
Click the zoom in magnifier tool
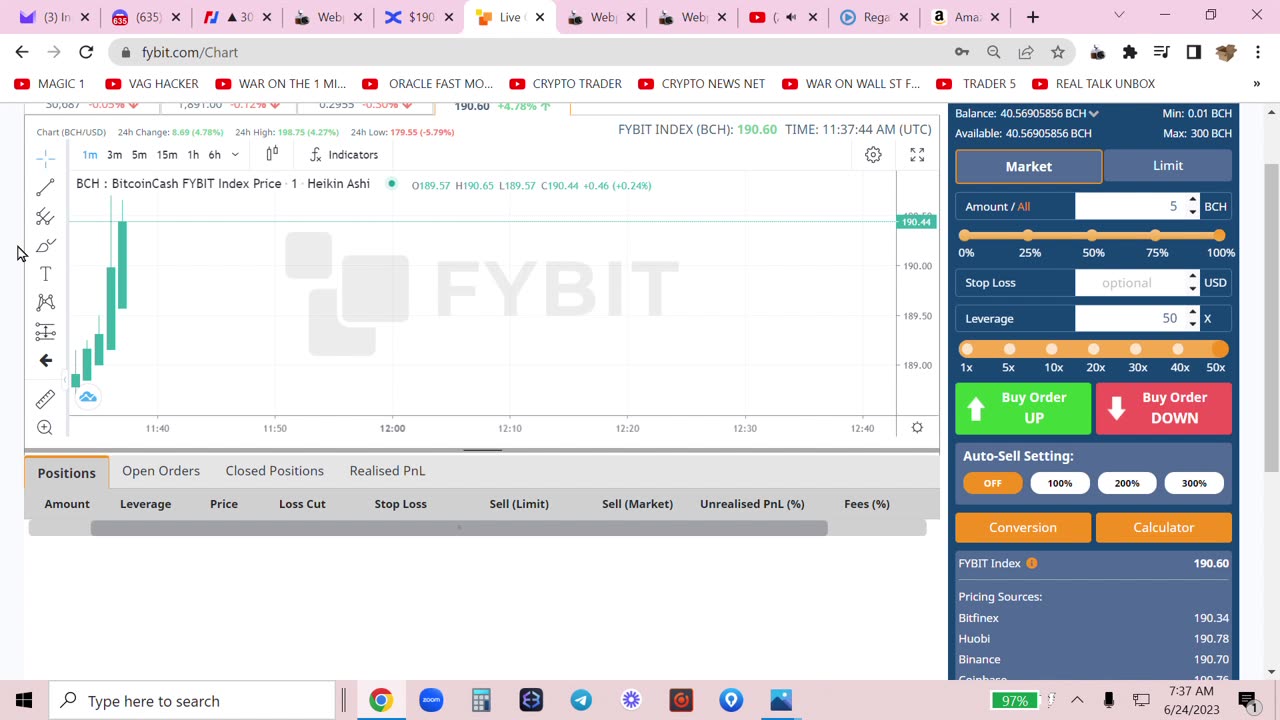click(x=45, y=428)
